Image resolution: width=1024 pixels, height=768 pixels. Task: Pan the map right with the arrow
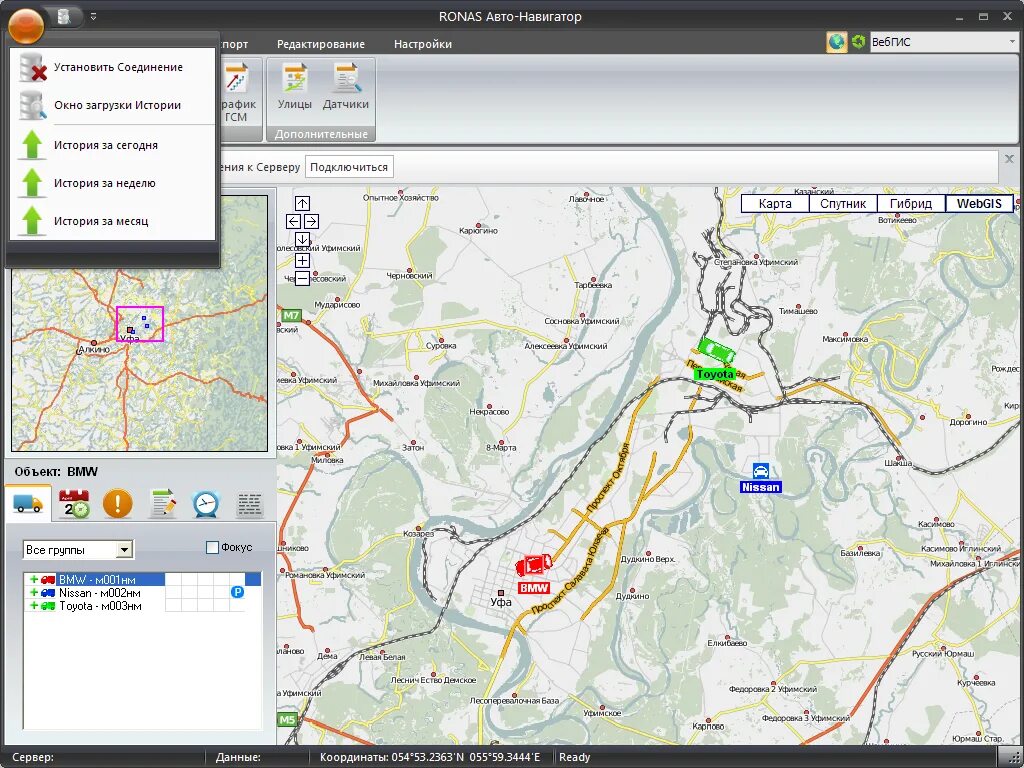pos(312,221)
